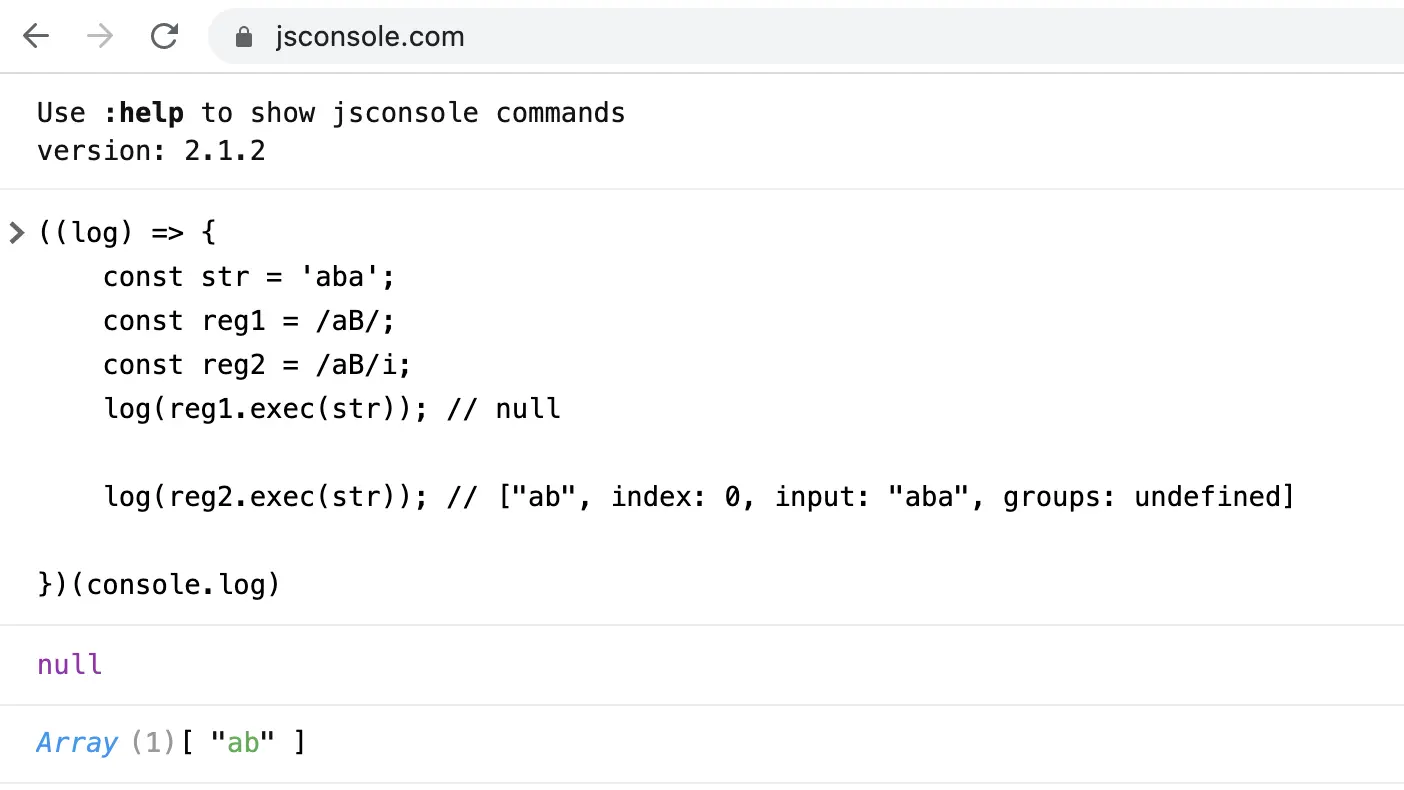Click the null output result

pos(69,665)
